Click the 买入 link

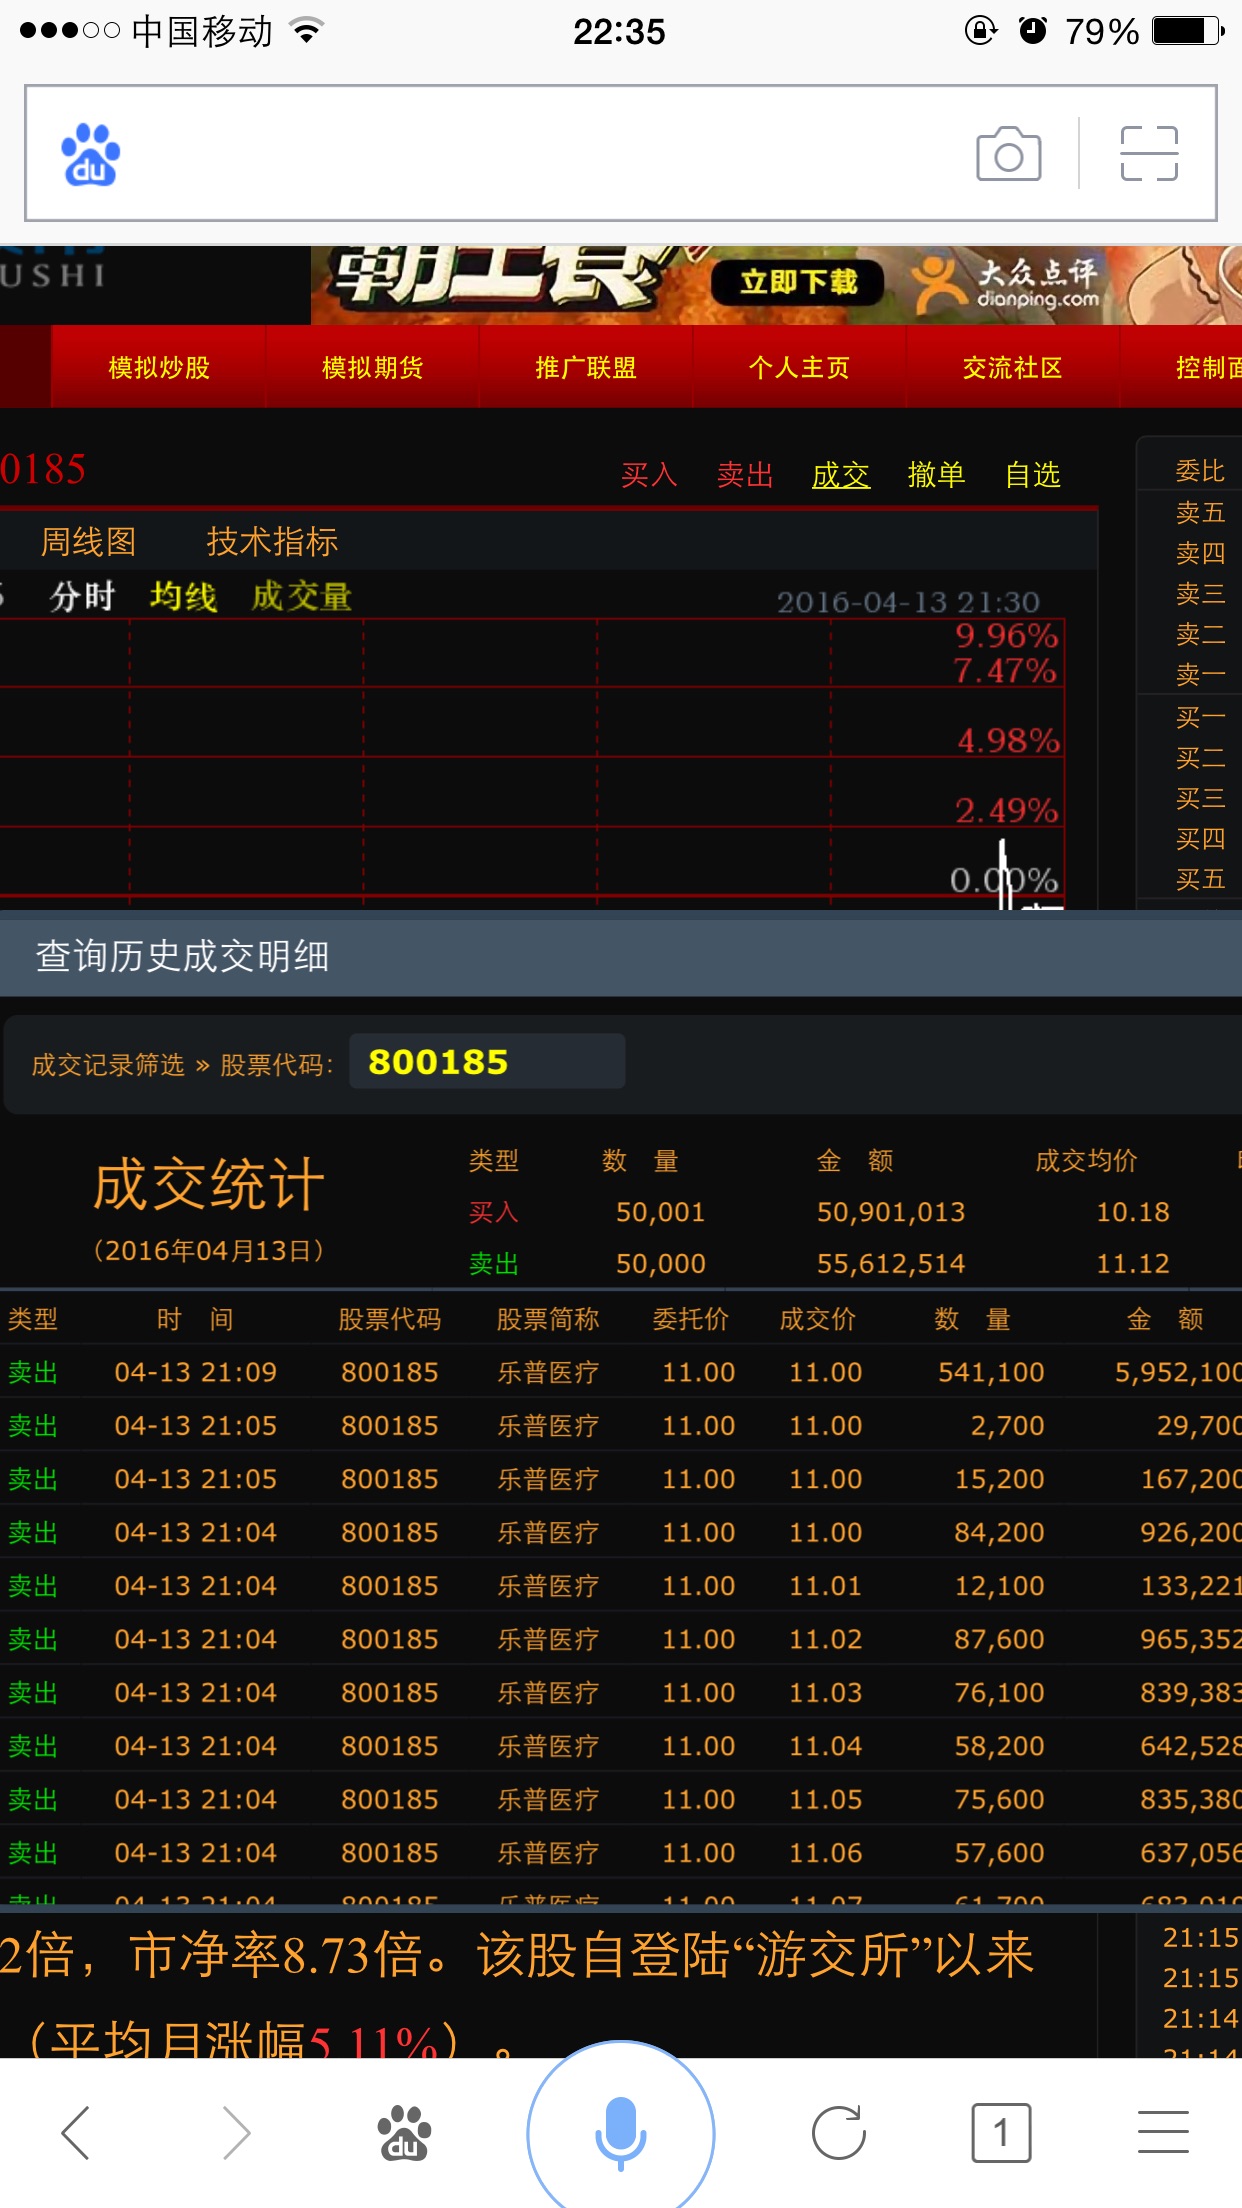tap(649, 475)
